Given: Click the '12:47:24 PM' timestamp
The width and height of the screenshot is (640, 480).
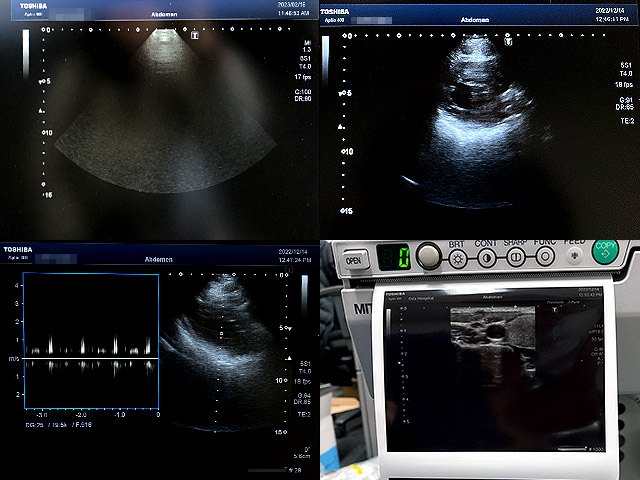Looking at the screenshot, I should pos(293,260).
